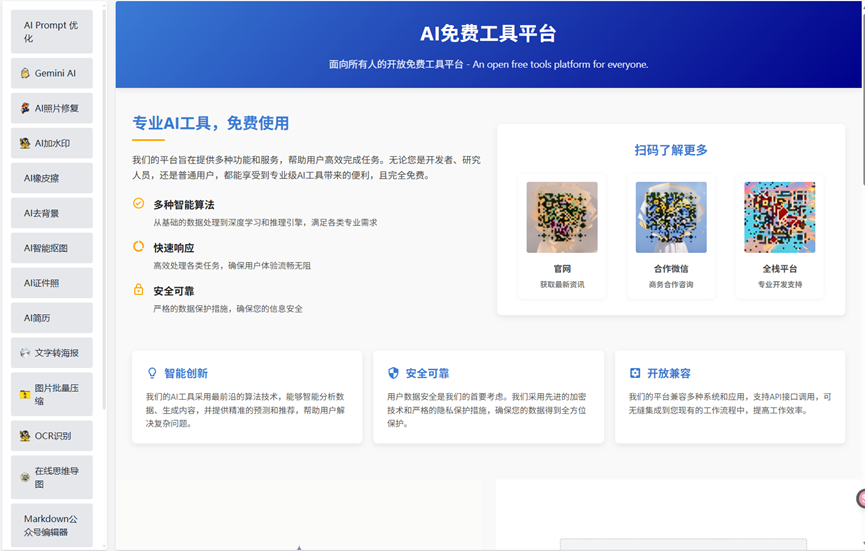Image resolution: width=865 pixels, height=551 pixels.
Task: Go to the AI证件照 tool
Action: 52,283
